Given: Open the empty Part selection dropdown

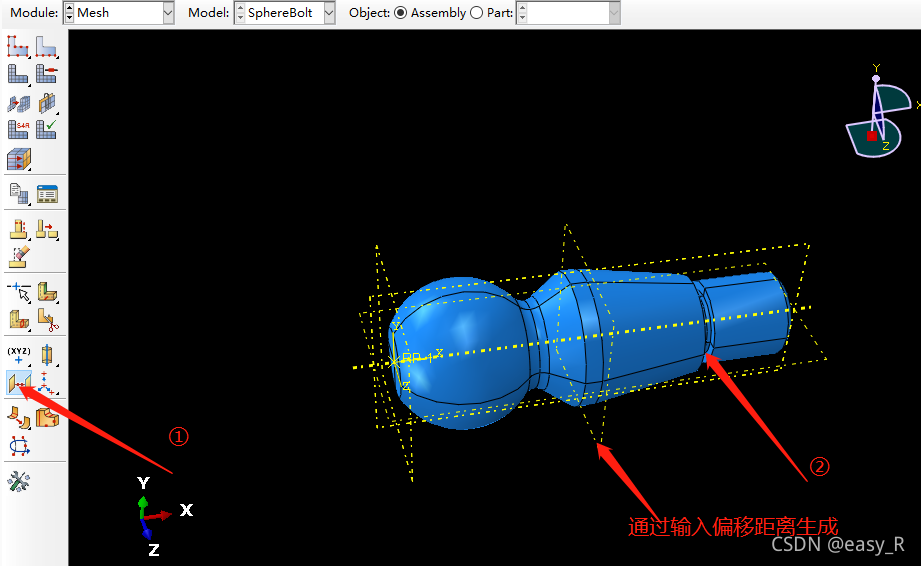Looking at the screenshot, I should point(613,13).
